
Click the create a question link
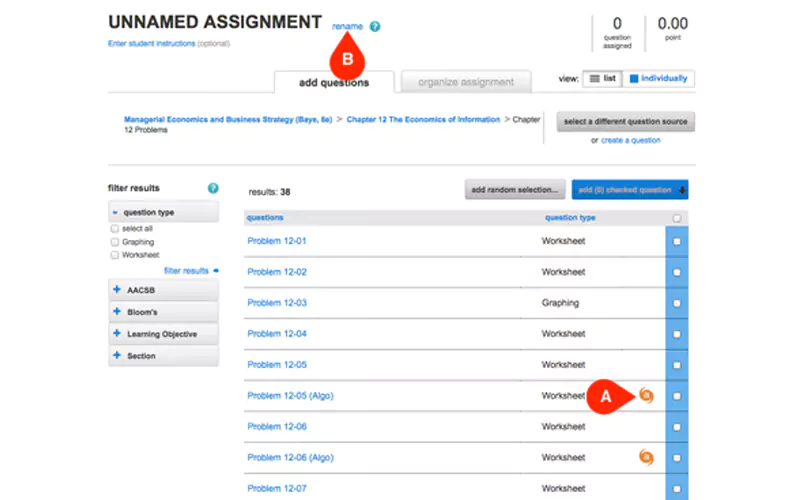631,140
